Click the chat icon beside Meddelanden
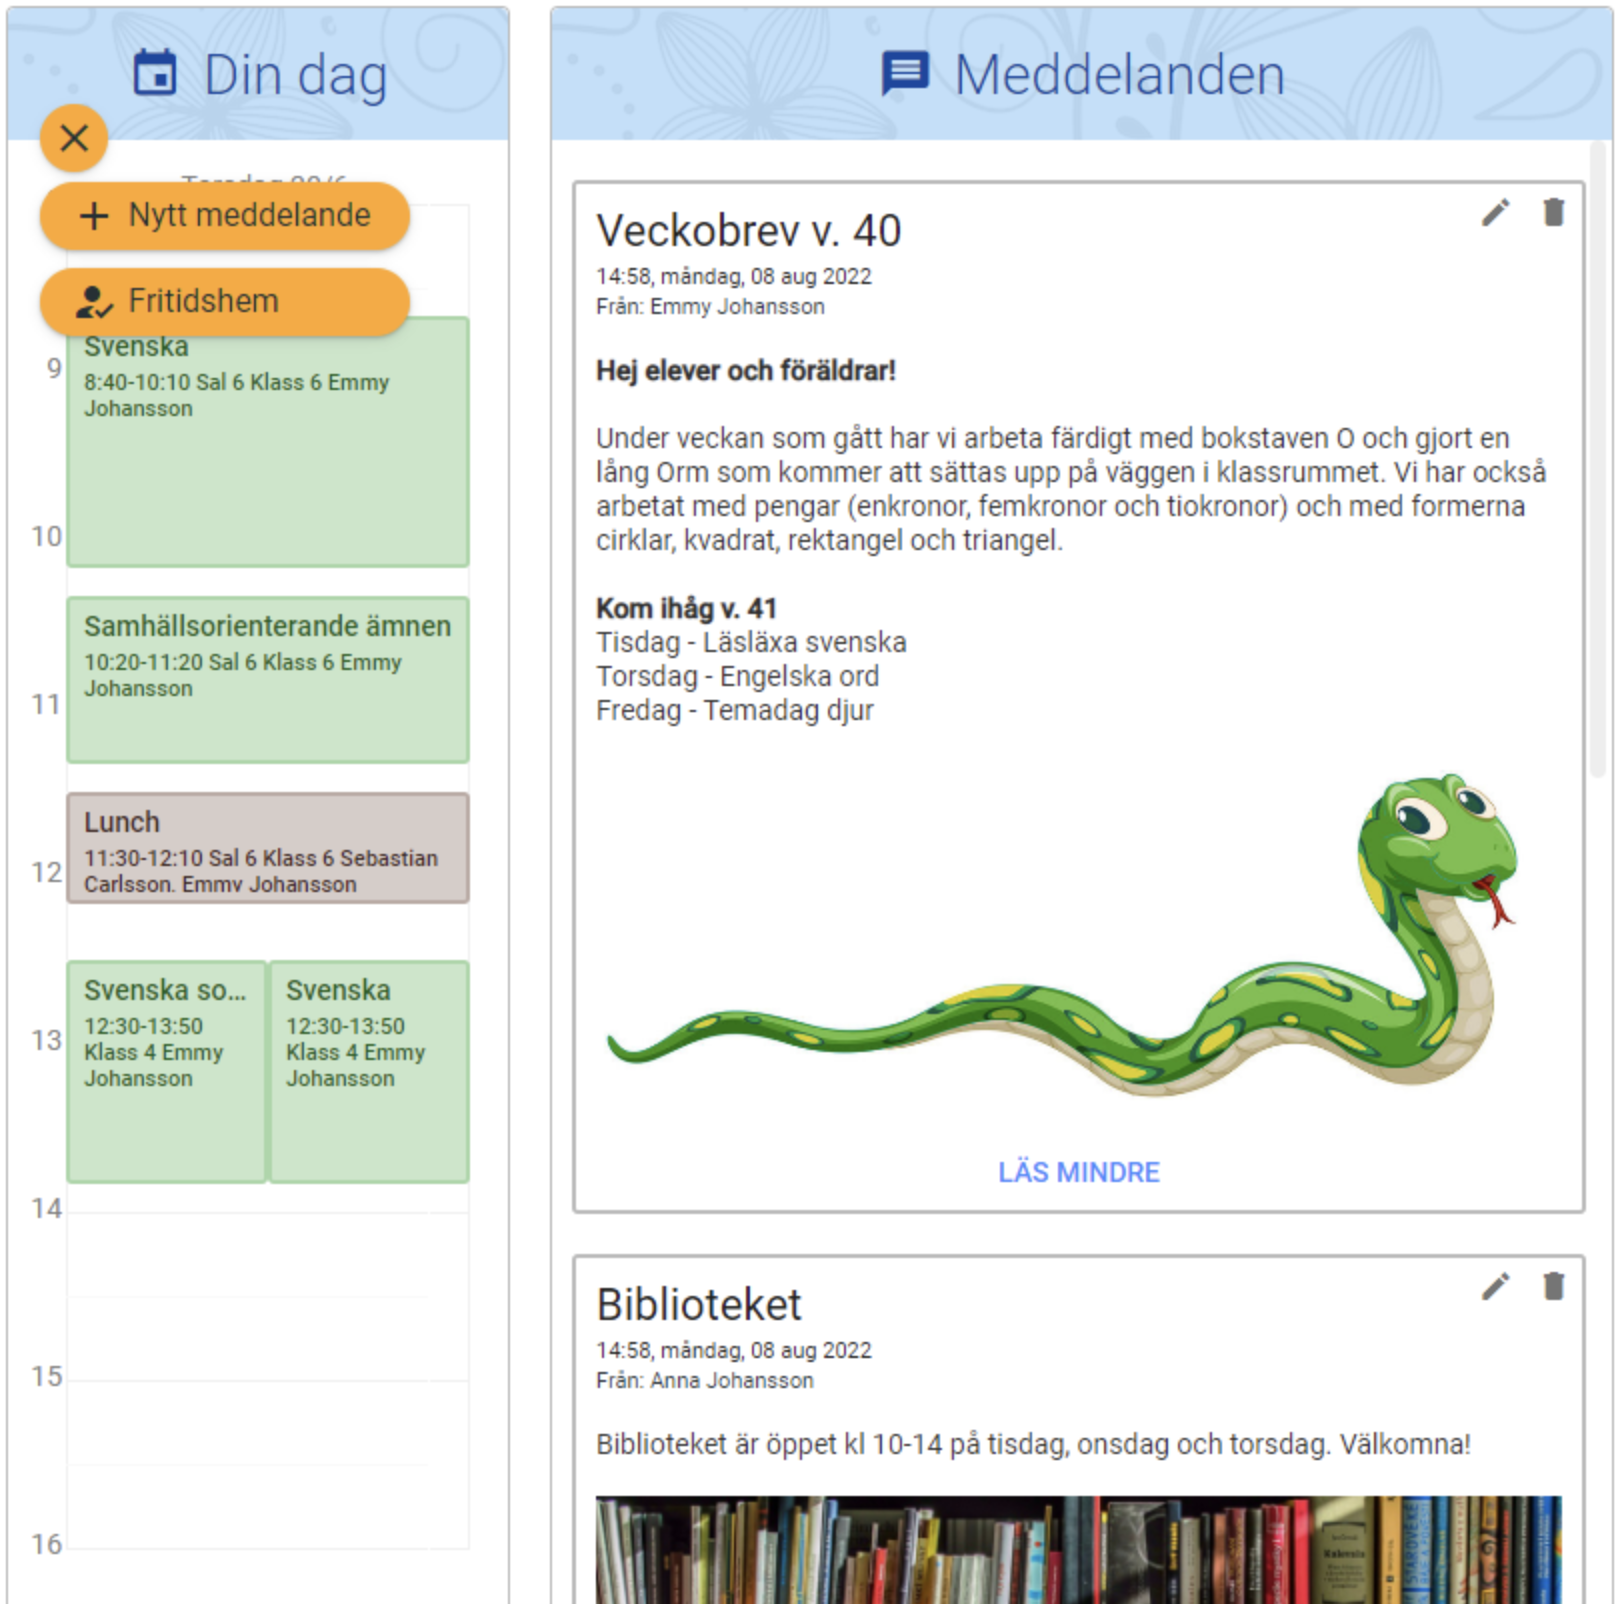 click(905, 74)
